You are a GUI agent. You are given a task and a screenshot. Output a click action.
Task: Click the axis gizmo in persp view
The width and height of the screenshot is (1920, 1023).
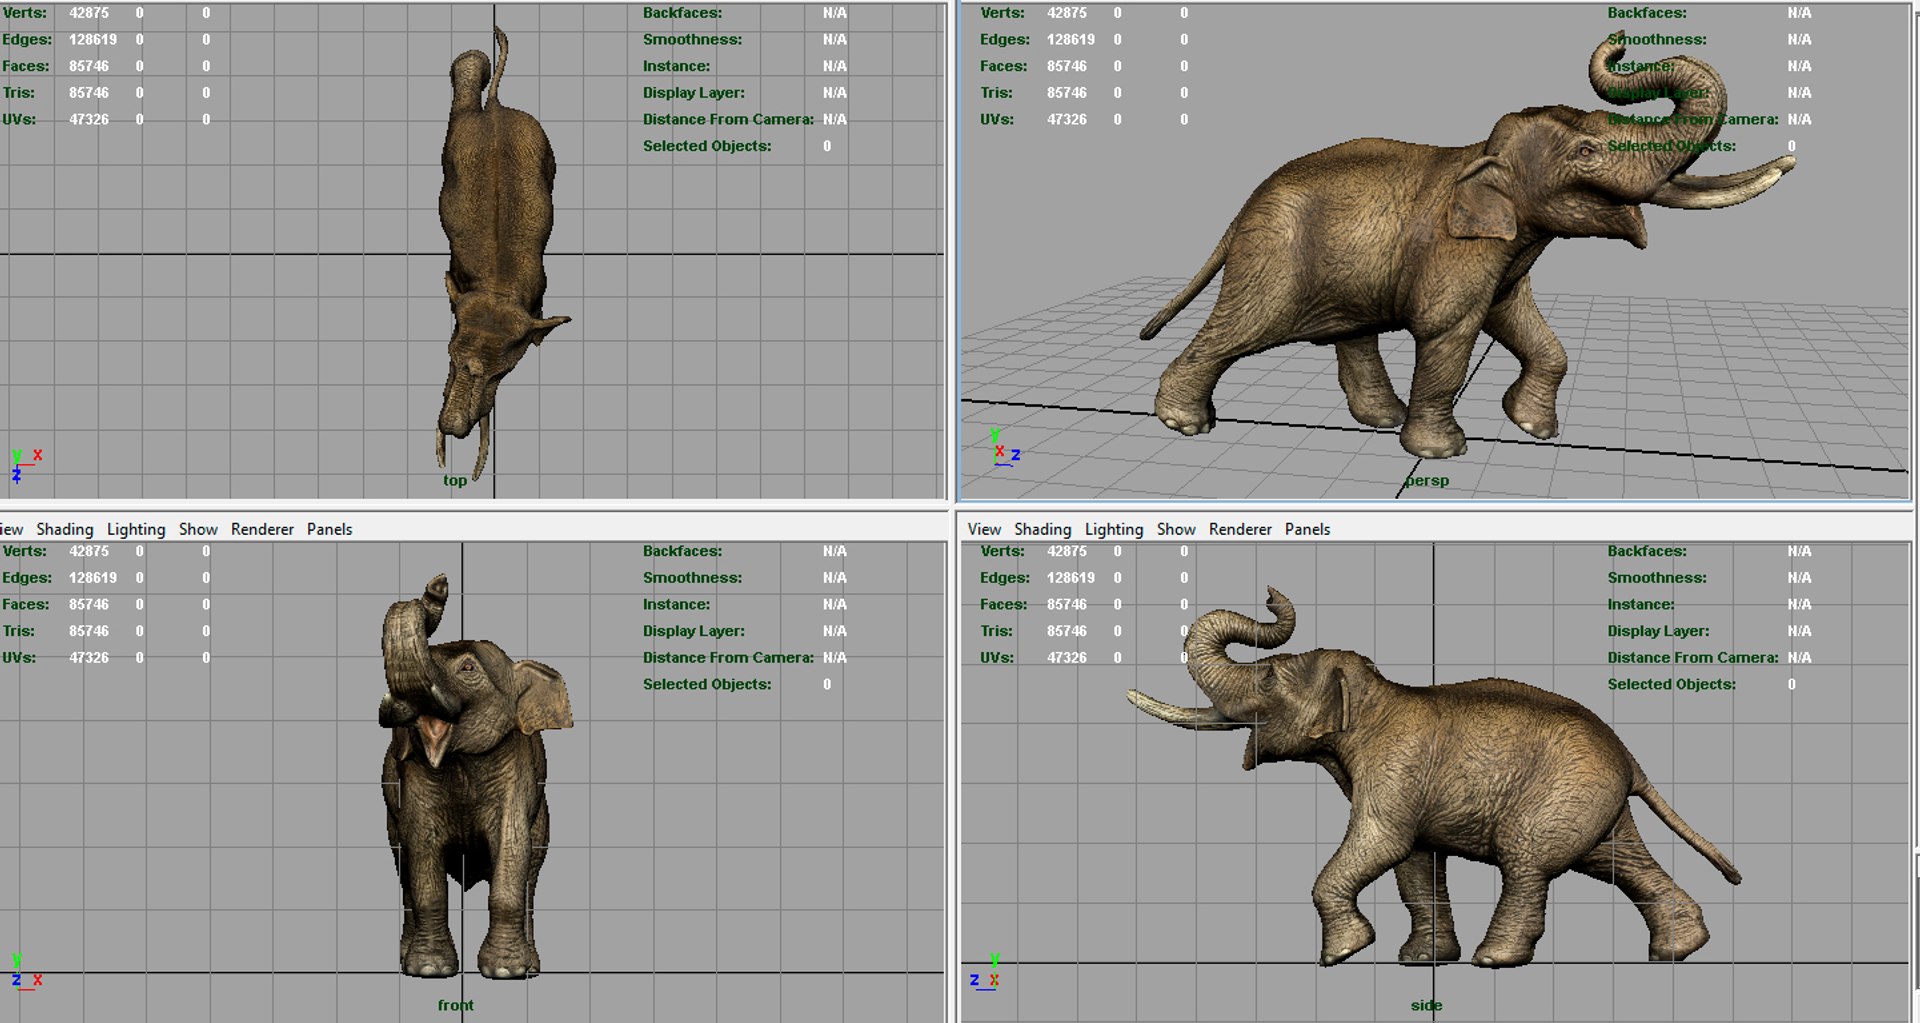point(1004,448)
